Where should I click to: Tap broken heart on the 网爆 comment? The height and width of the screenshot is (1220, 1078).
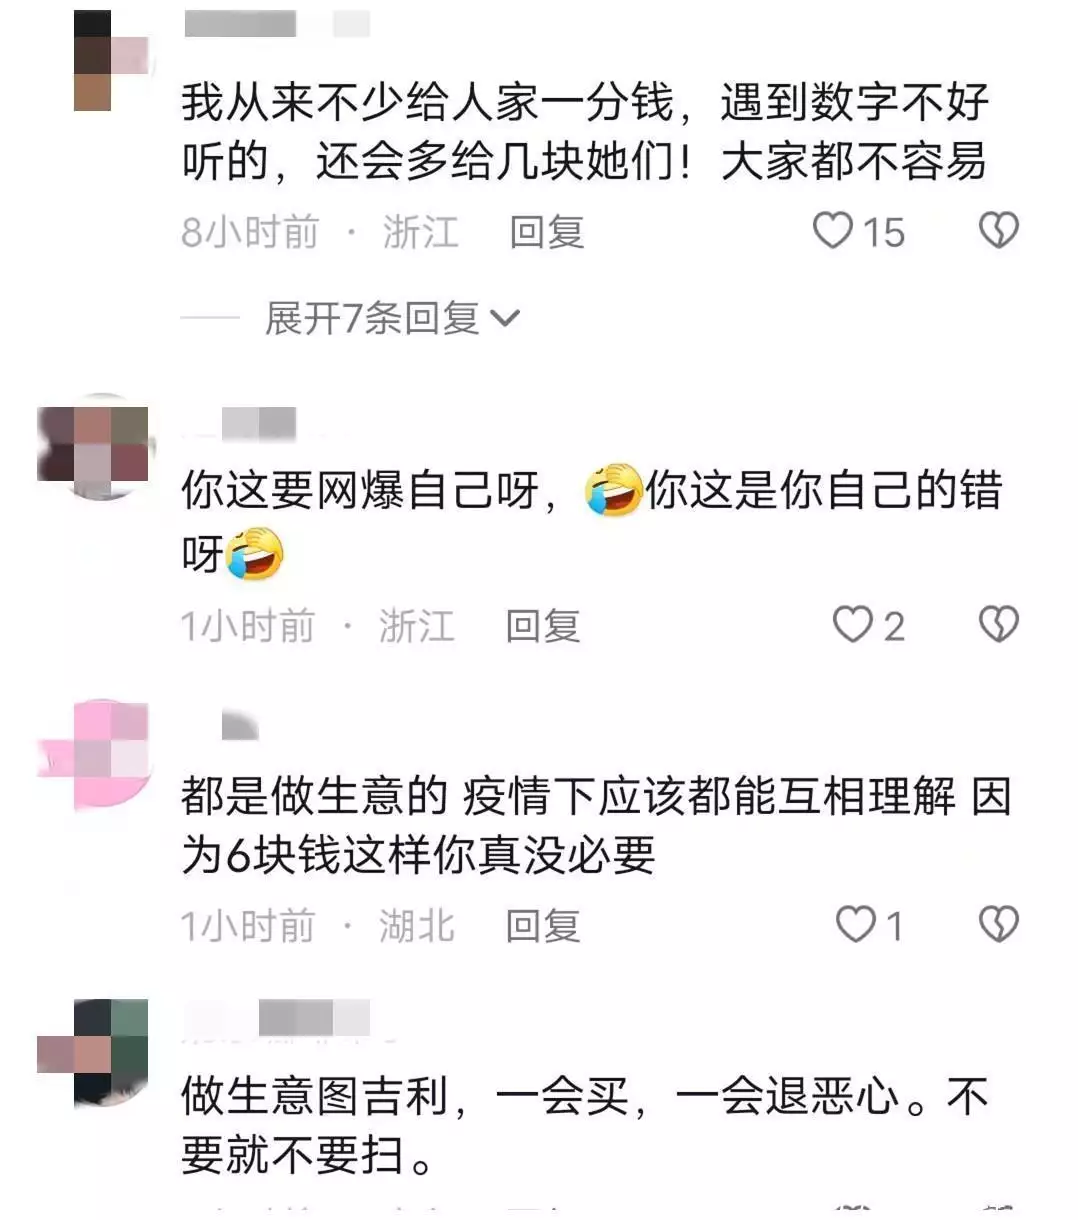click(x=997, y=625)
